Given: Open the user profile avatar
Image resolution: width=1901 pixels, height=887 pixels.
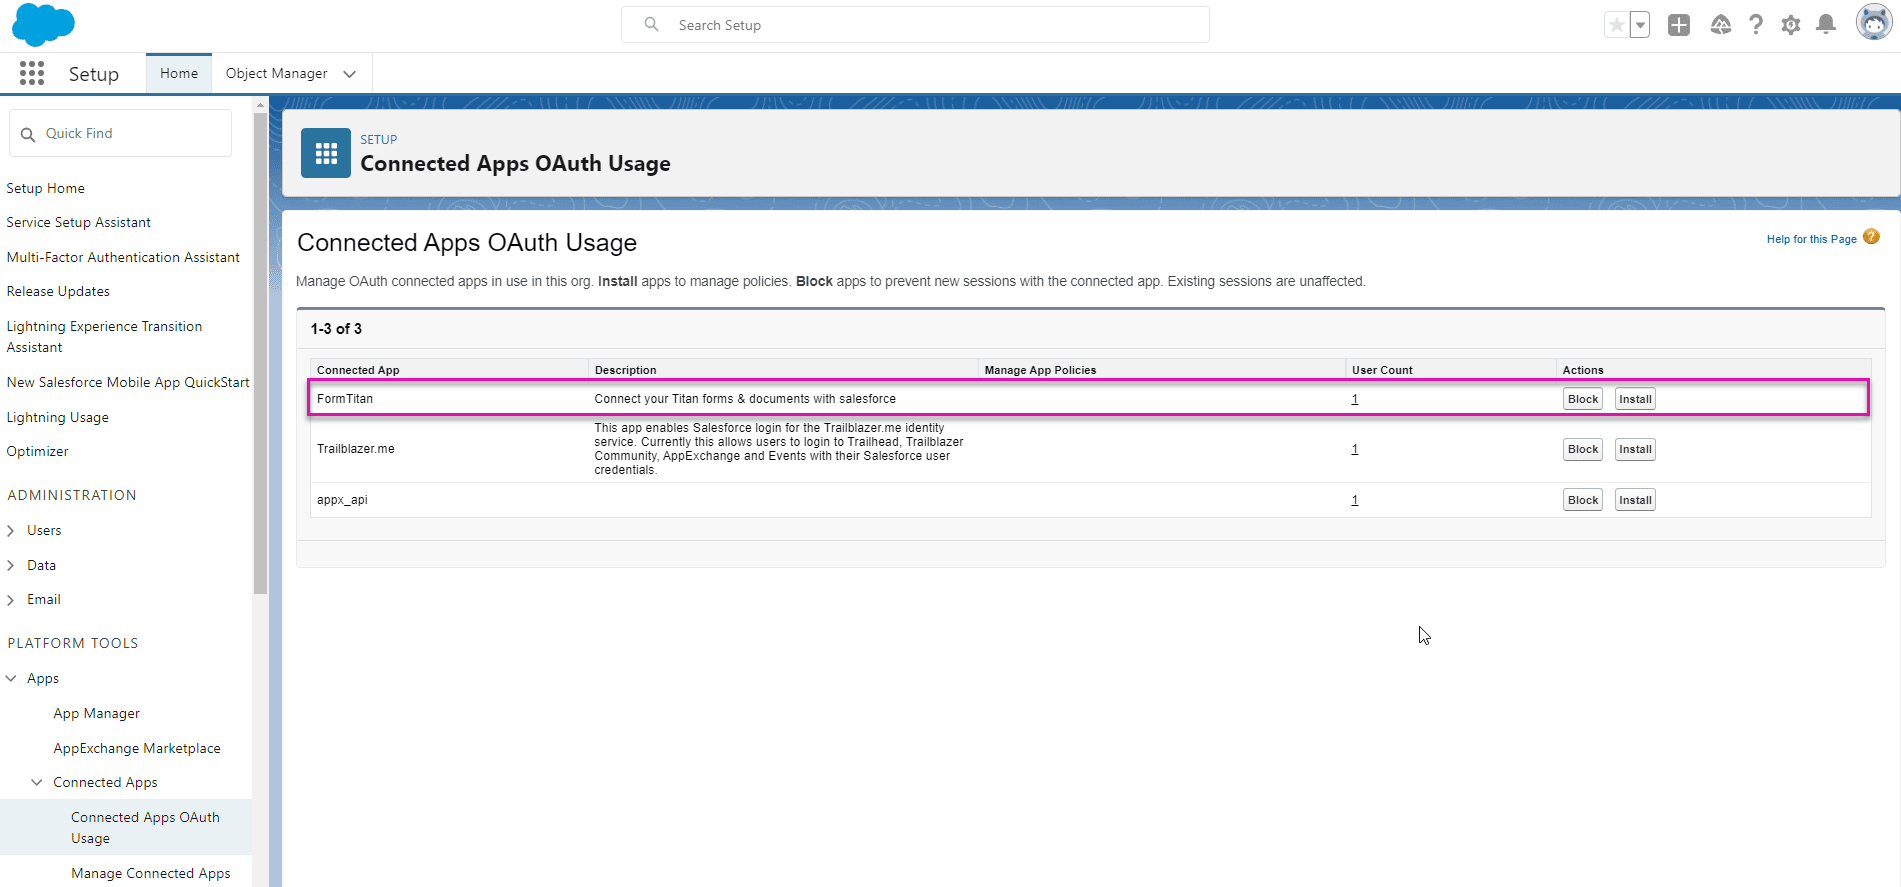Looking at the screenshot, I should point(1872,23).
